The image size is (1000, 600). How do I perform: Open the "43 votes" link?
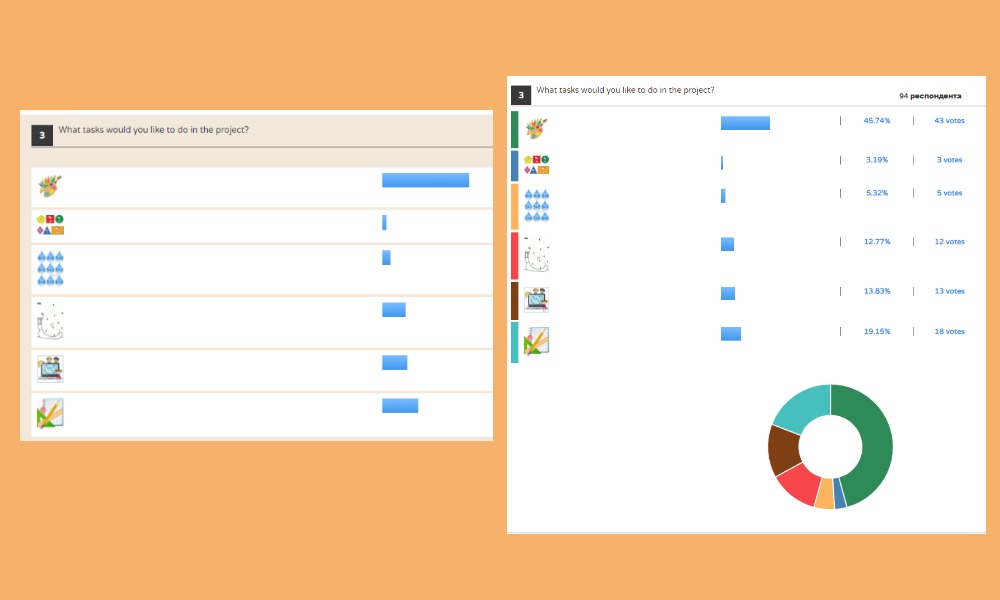point(948,120)
